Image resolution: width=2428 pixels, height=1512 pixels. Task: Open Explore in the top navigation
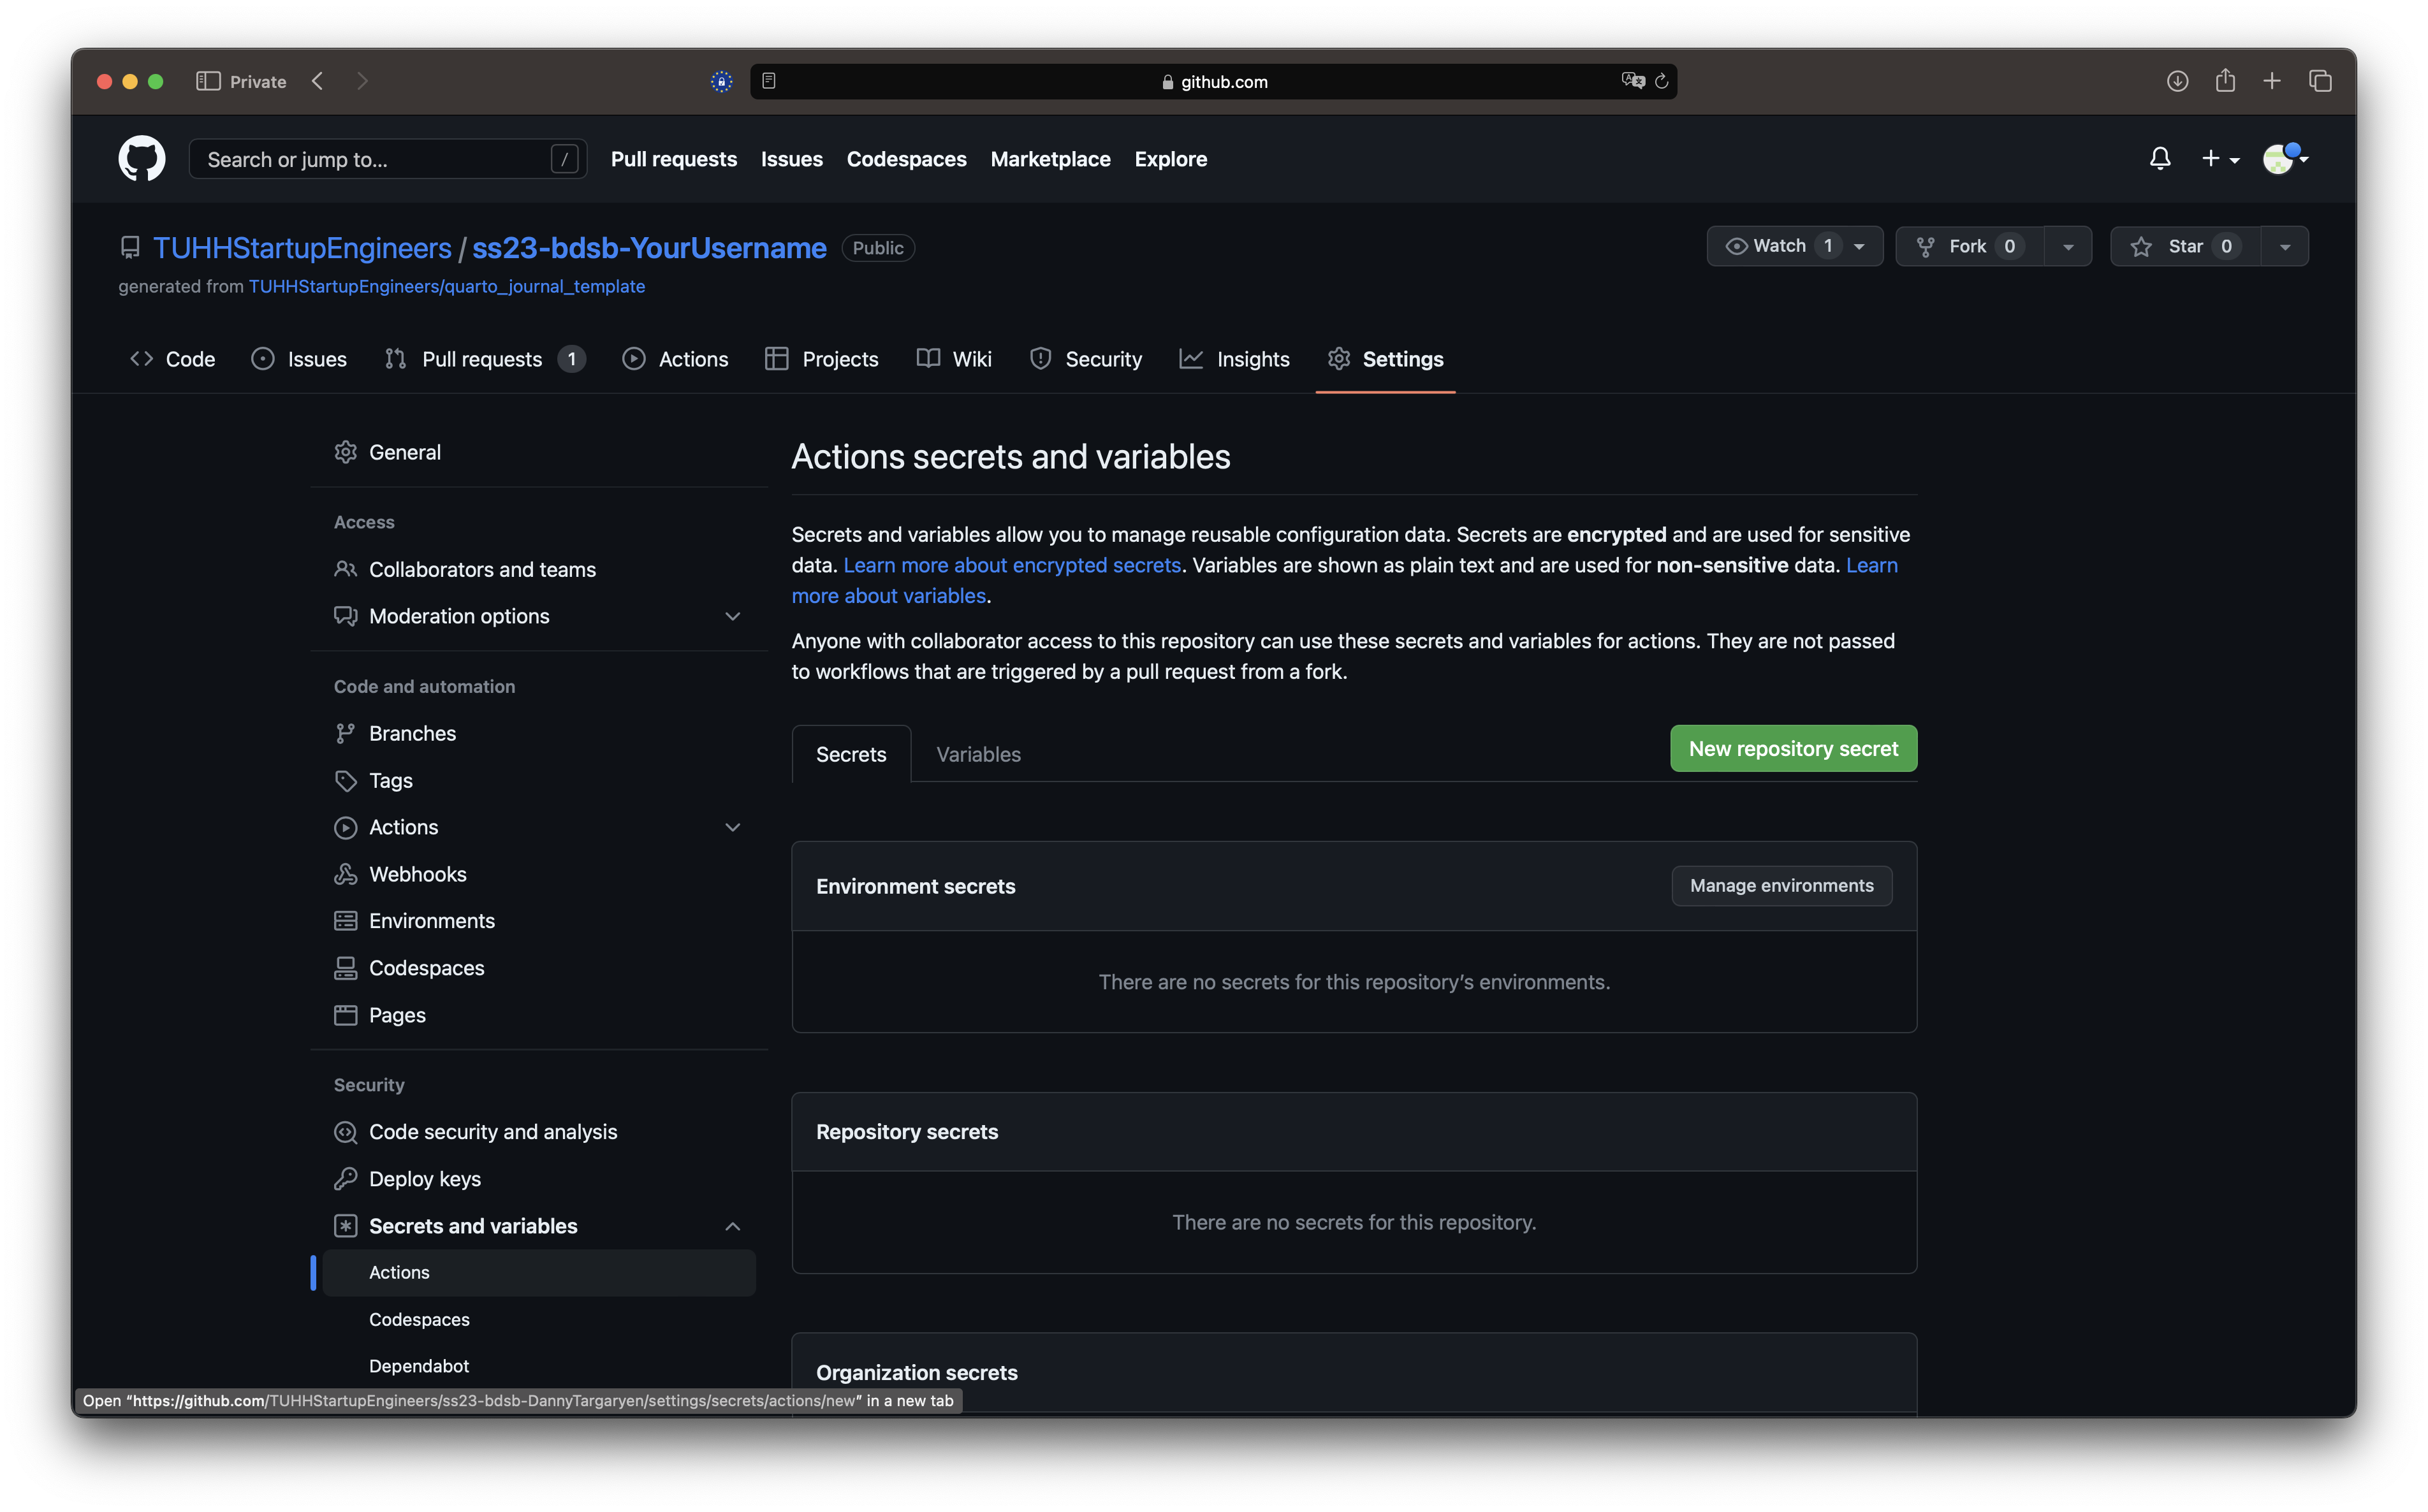coord(1170,159)
